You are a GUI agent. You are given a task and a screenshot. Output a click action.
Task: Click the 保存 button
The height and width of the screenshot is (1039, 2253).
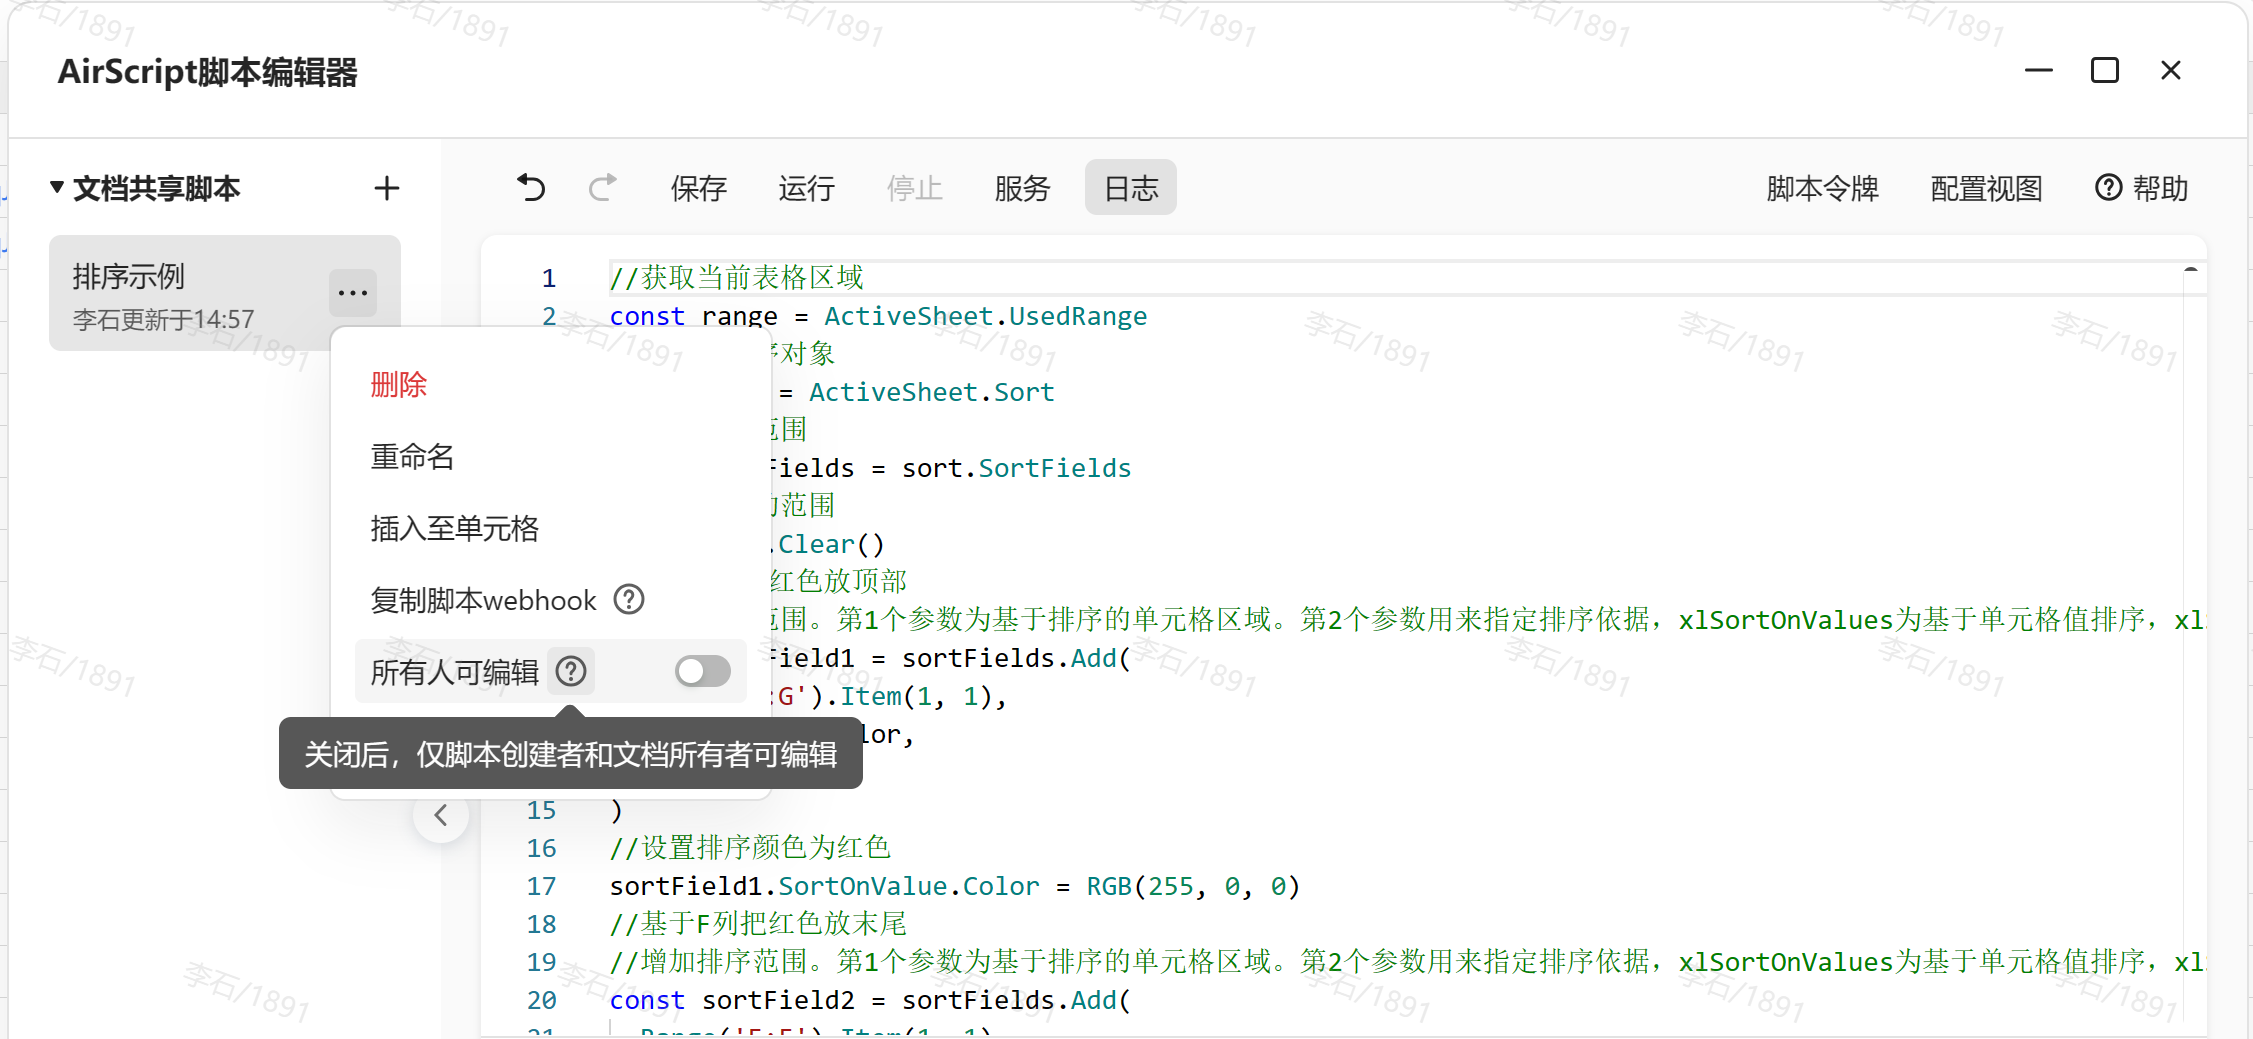click(x=698, y=188)
